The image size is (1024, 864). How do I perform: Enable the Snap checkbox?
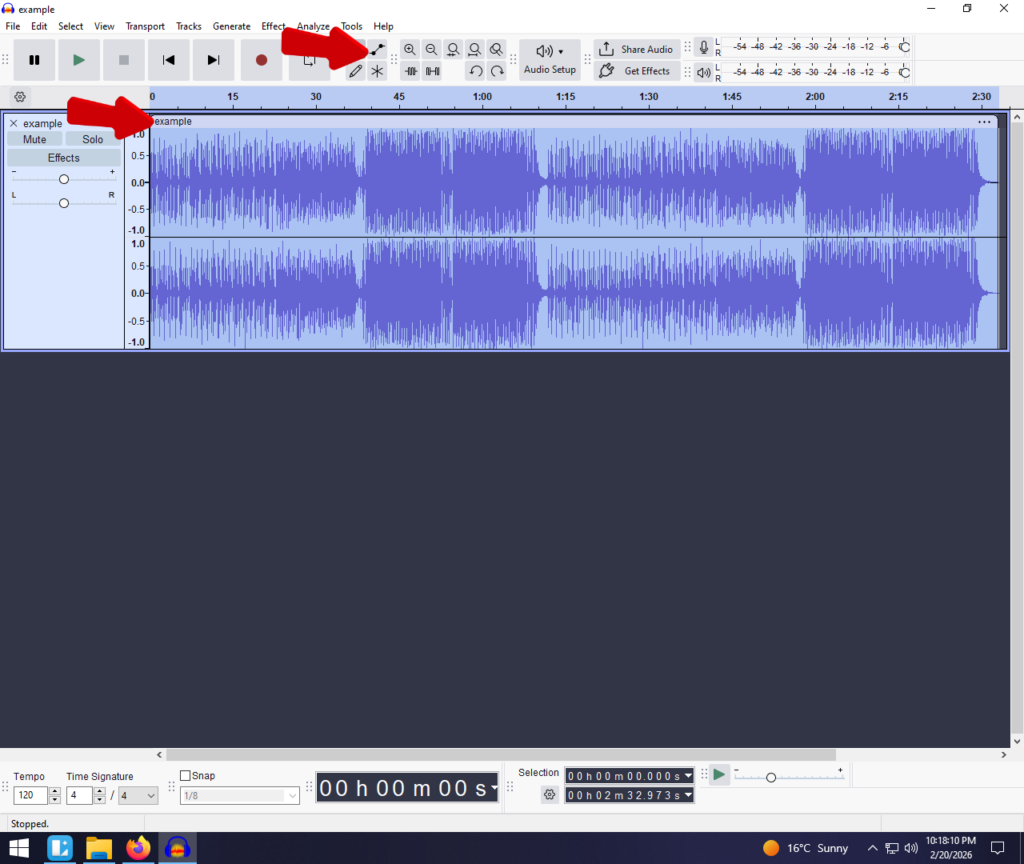coord(185,776)
